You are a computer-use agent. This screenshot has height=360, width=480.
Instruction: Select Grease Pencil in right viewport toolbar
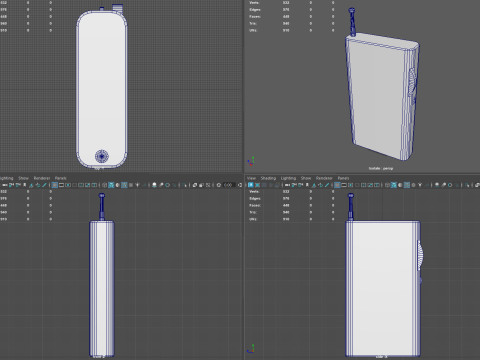click(x=327, y=185)
